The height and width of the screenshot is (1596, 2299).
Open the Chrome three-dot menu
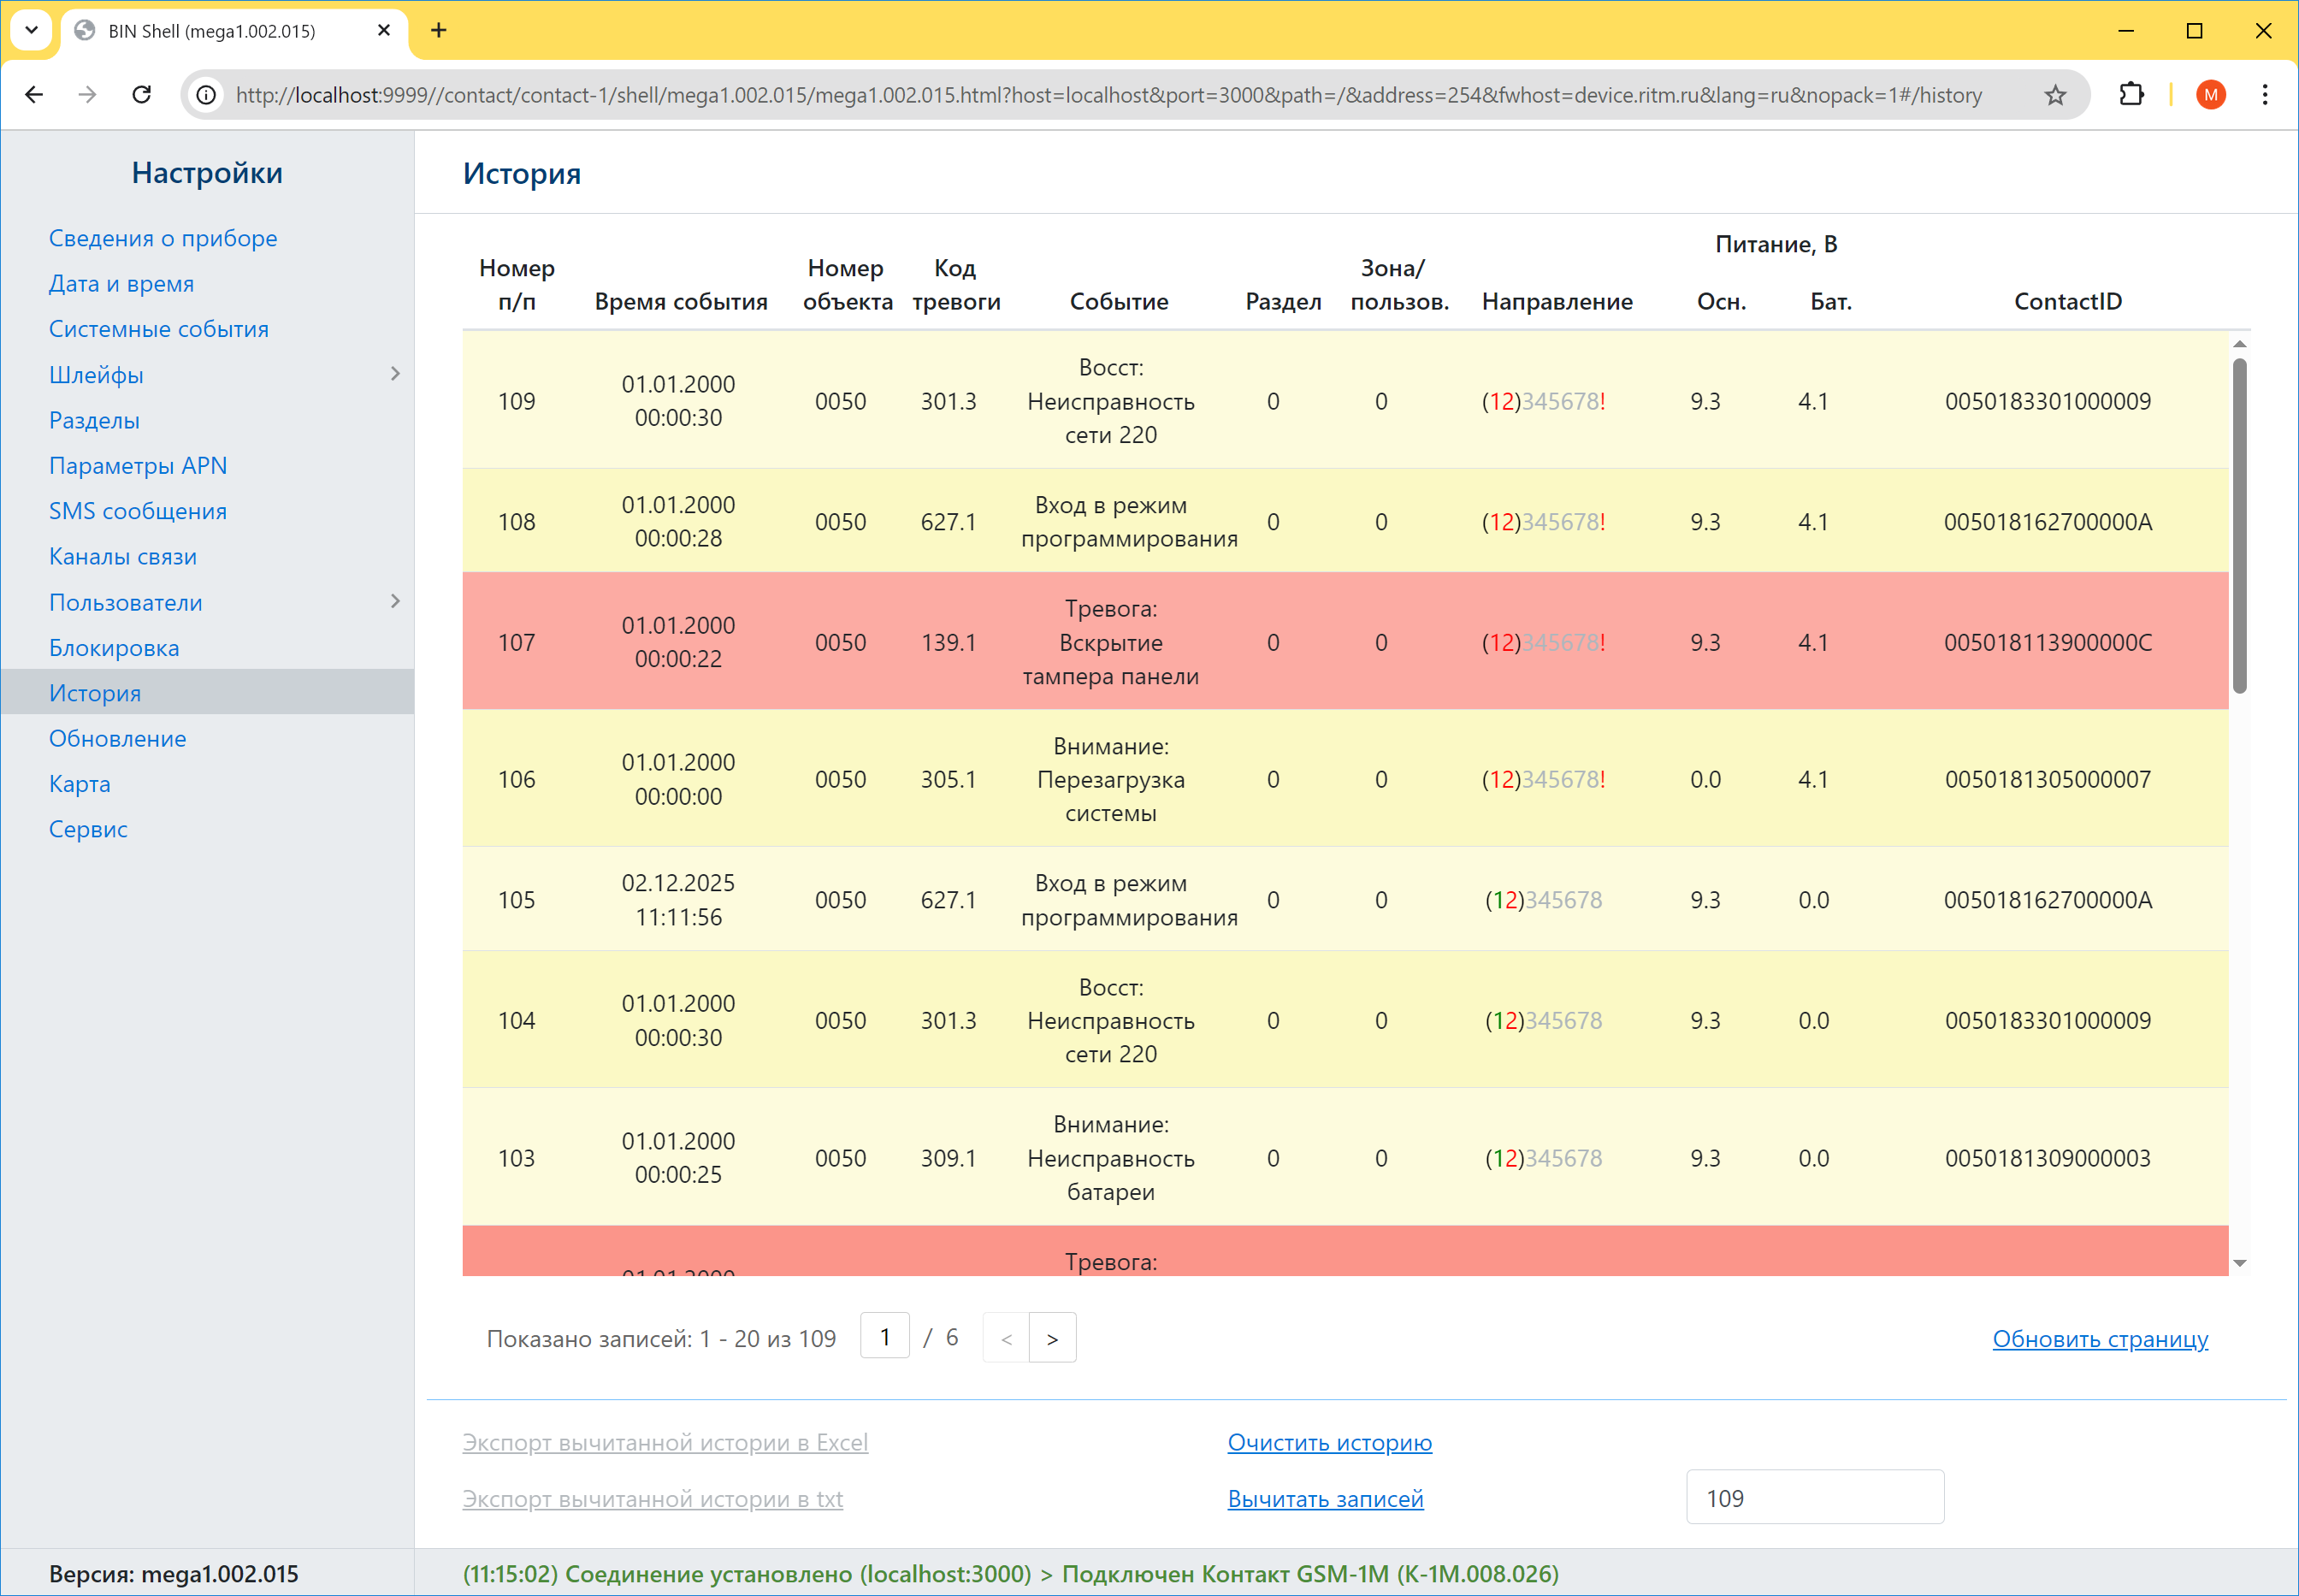pos(2265,95)
